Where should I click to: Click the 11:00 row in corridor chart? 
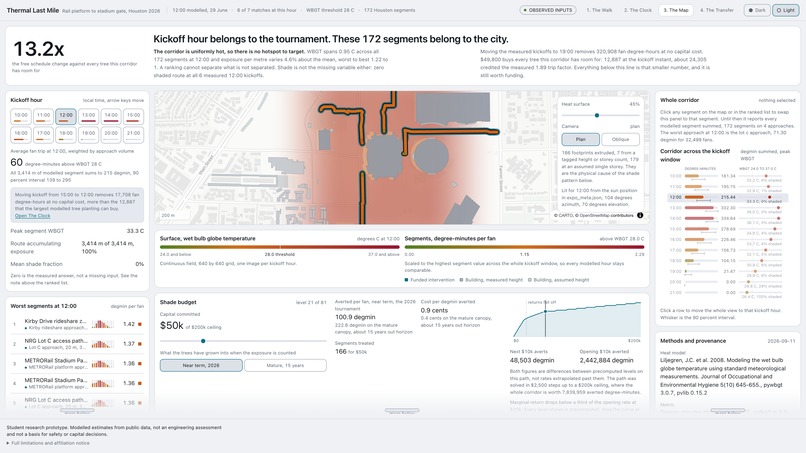(x=727, y=187)
